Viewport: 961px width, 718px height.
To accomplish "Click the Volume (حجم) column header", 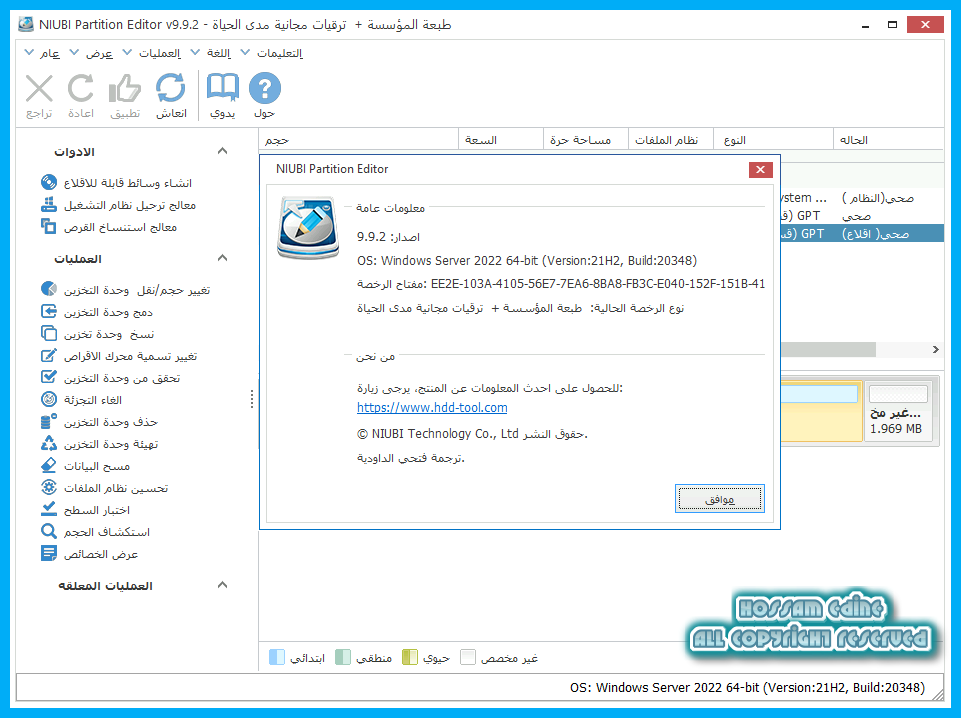I will [x=359, y=140].
